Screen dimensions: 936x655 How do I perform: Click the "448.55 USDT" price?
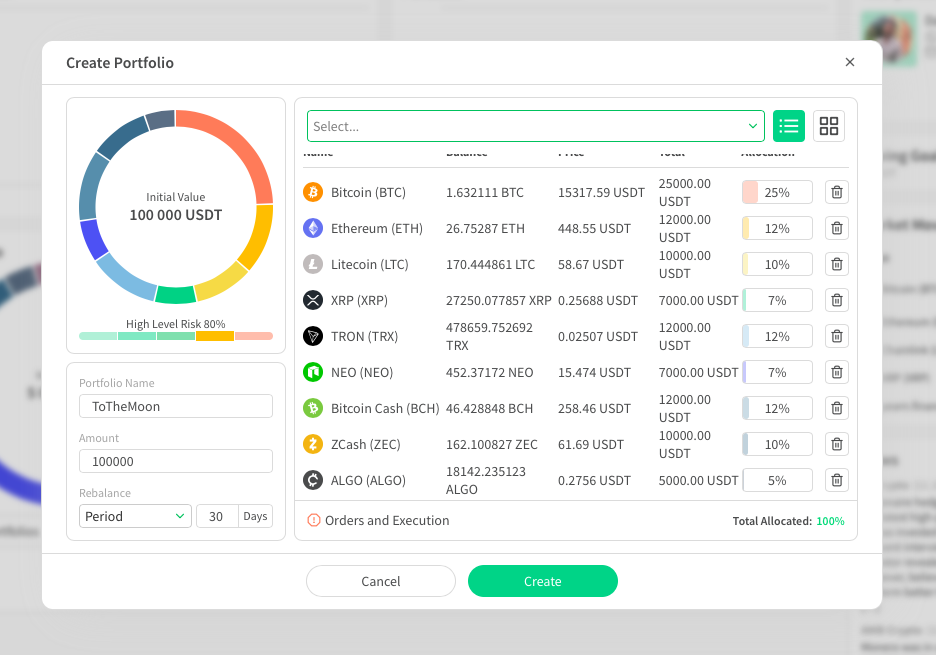coord(594,228)
